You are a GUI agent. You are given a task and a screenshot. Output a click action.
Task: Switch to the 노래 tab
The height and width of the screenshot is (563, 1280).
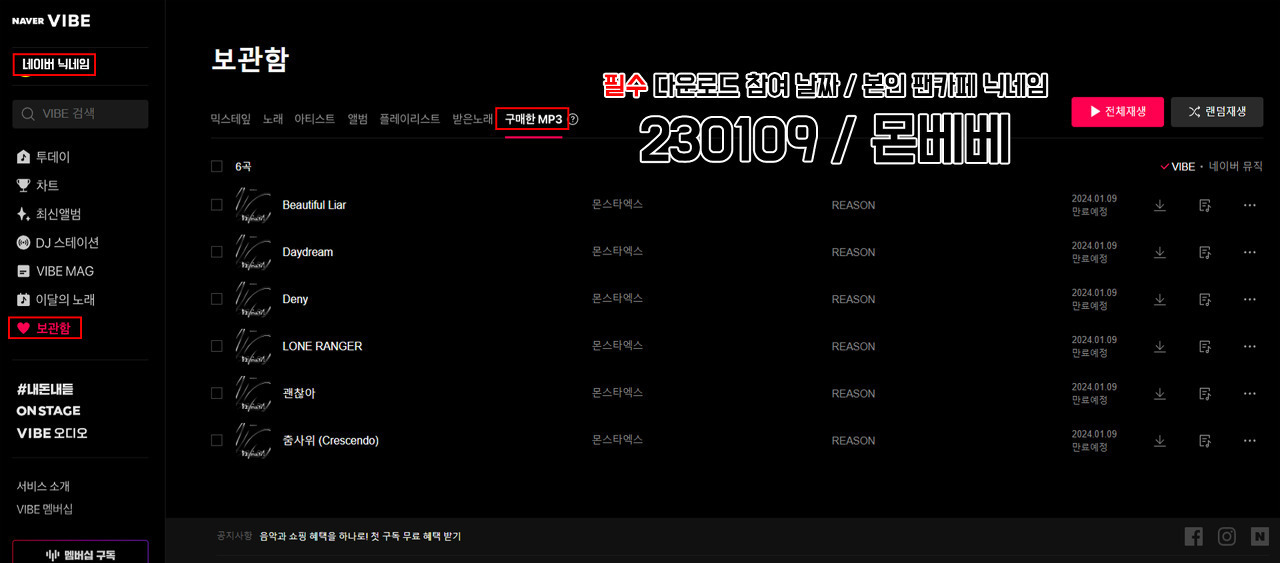[273, 119]
